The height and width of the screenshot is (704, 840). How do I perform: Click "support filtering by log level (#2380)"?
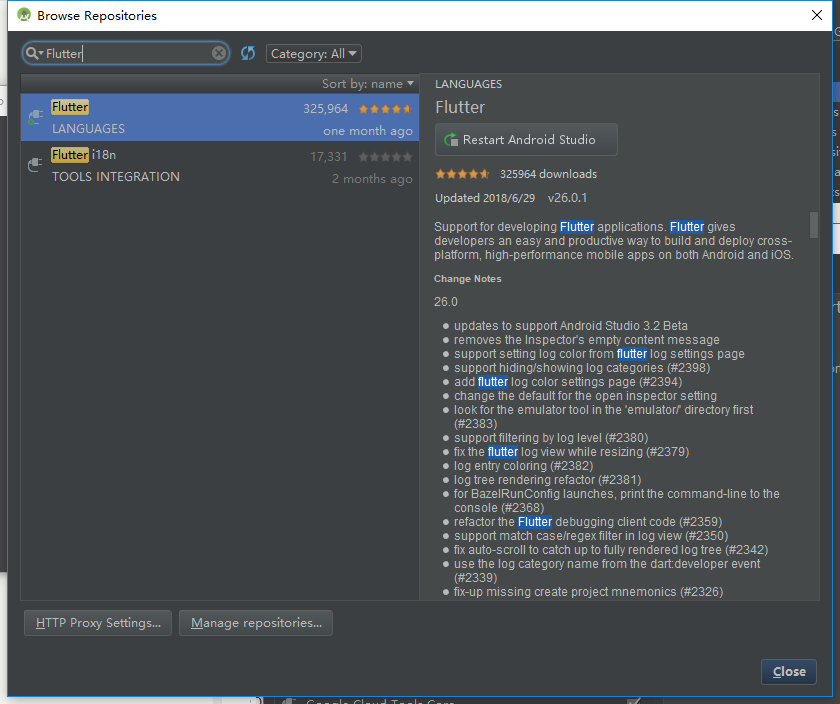(x=551, y=438)
